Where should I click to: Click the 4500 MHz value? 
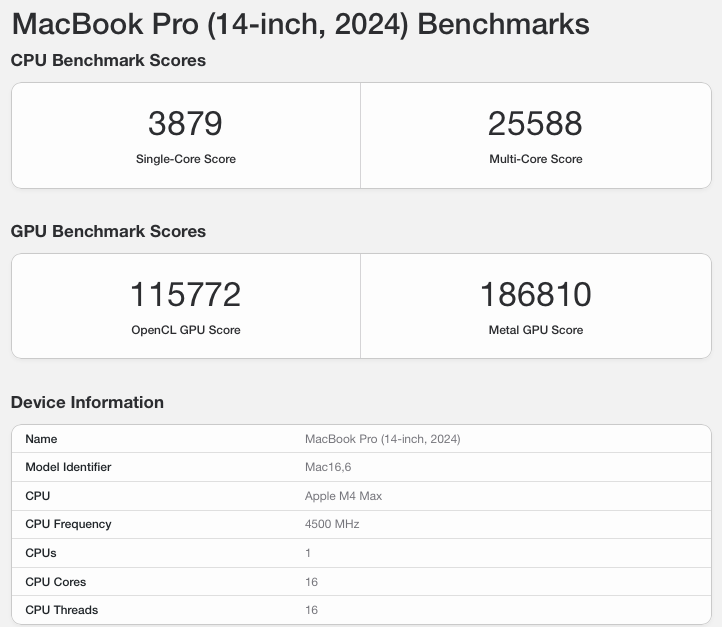tap(332, 524)
